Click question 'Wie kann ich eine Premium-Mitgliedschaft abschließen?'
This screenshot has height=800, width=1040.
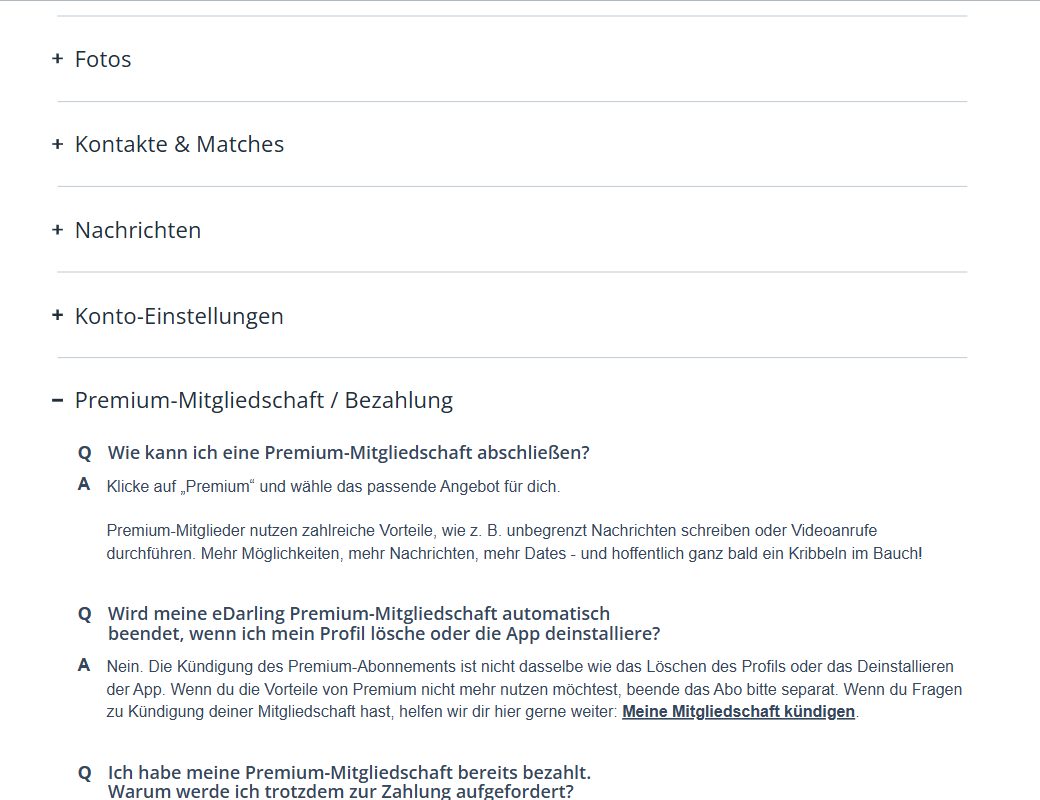click(x=349, y=452)
